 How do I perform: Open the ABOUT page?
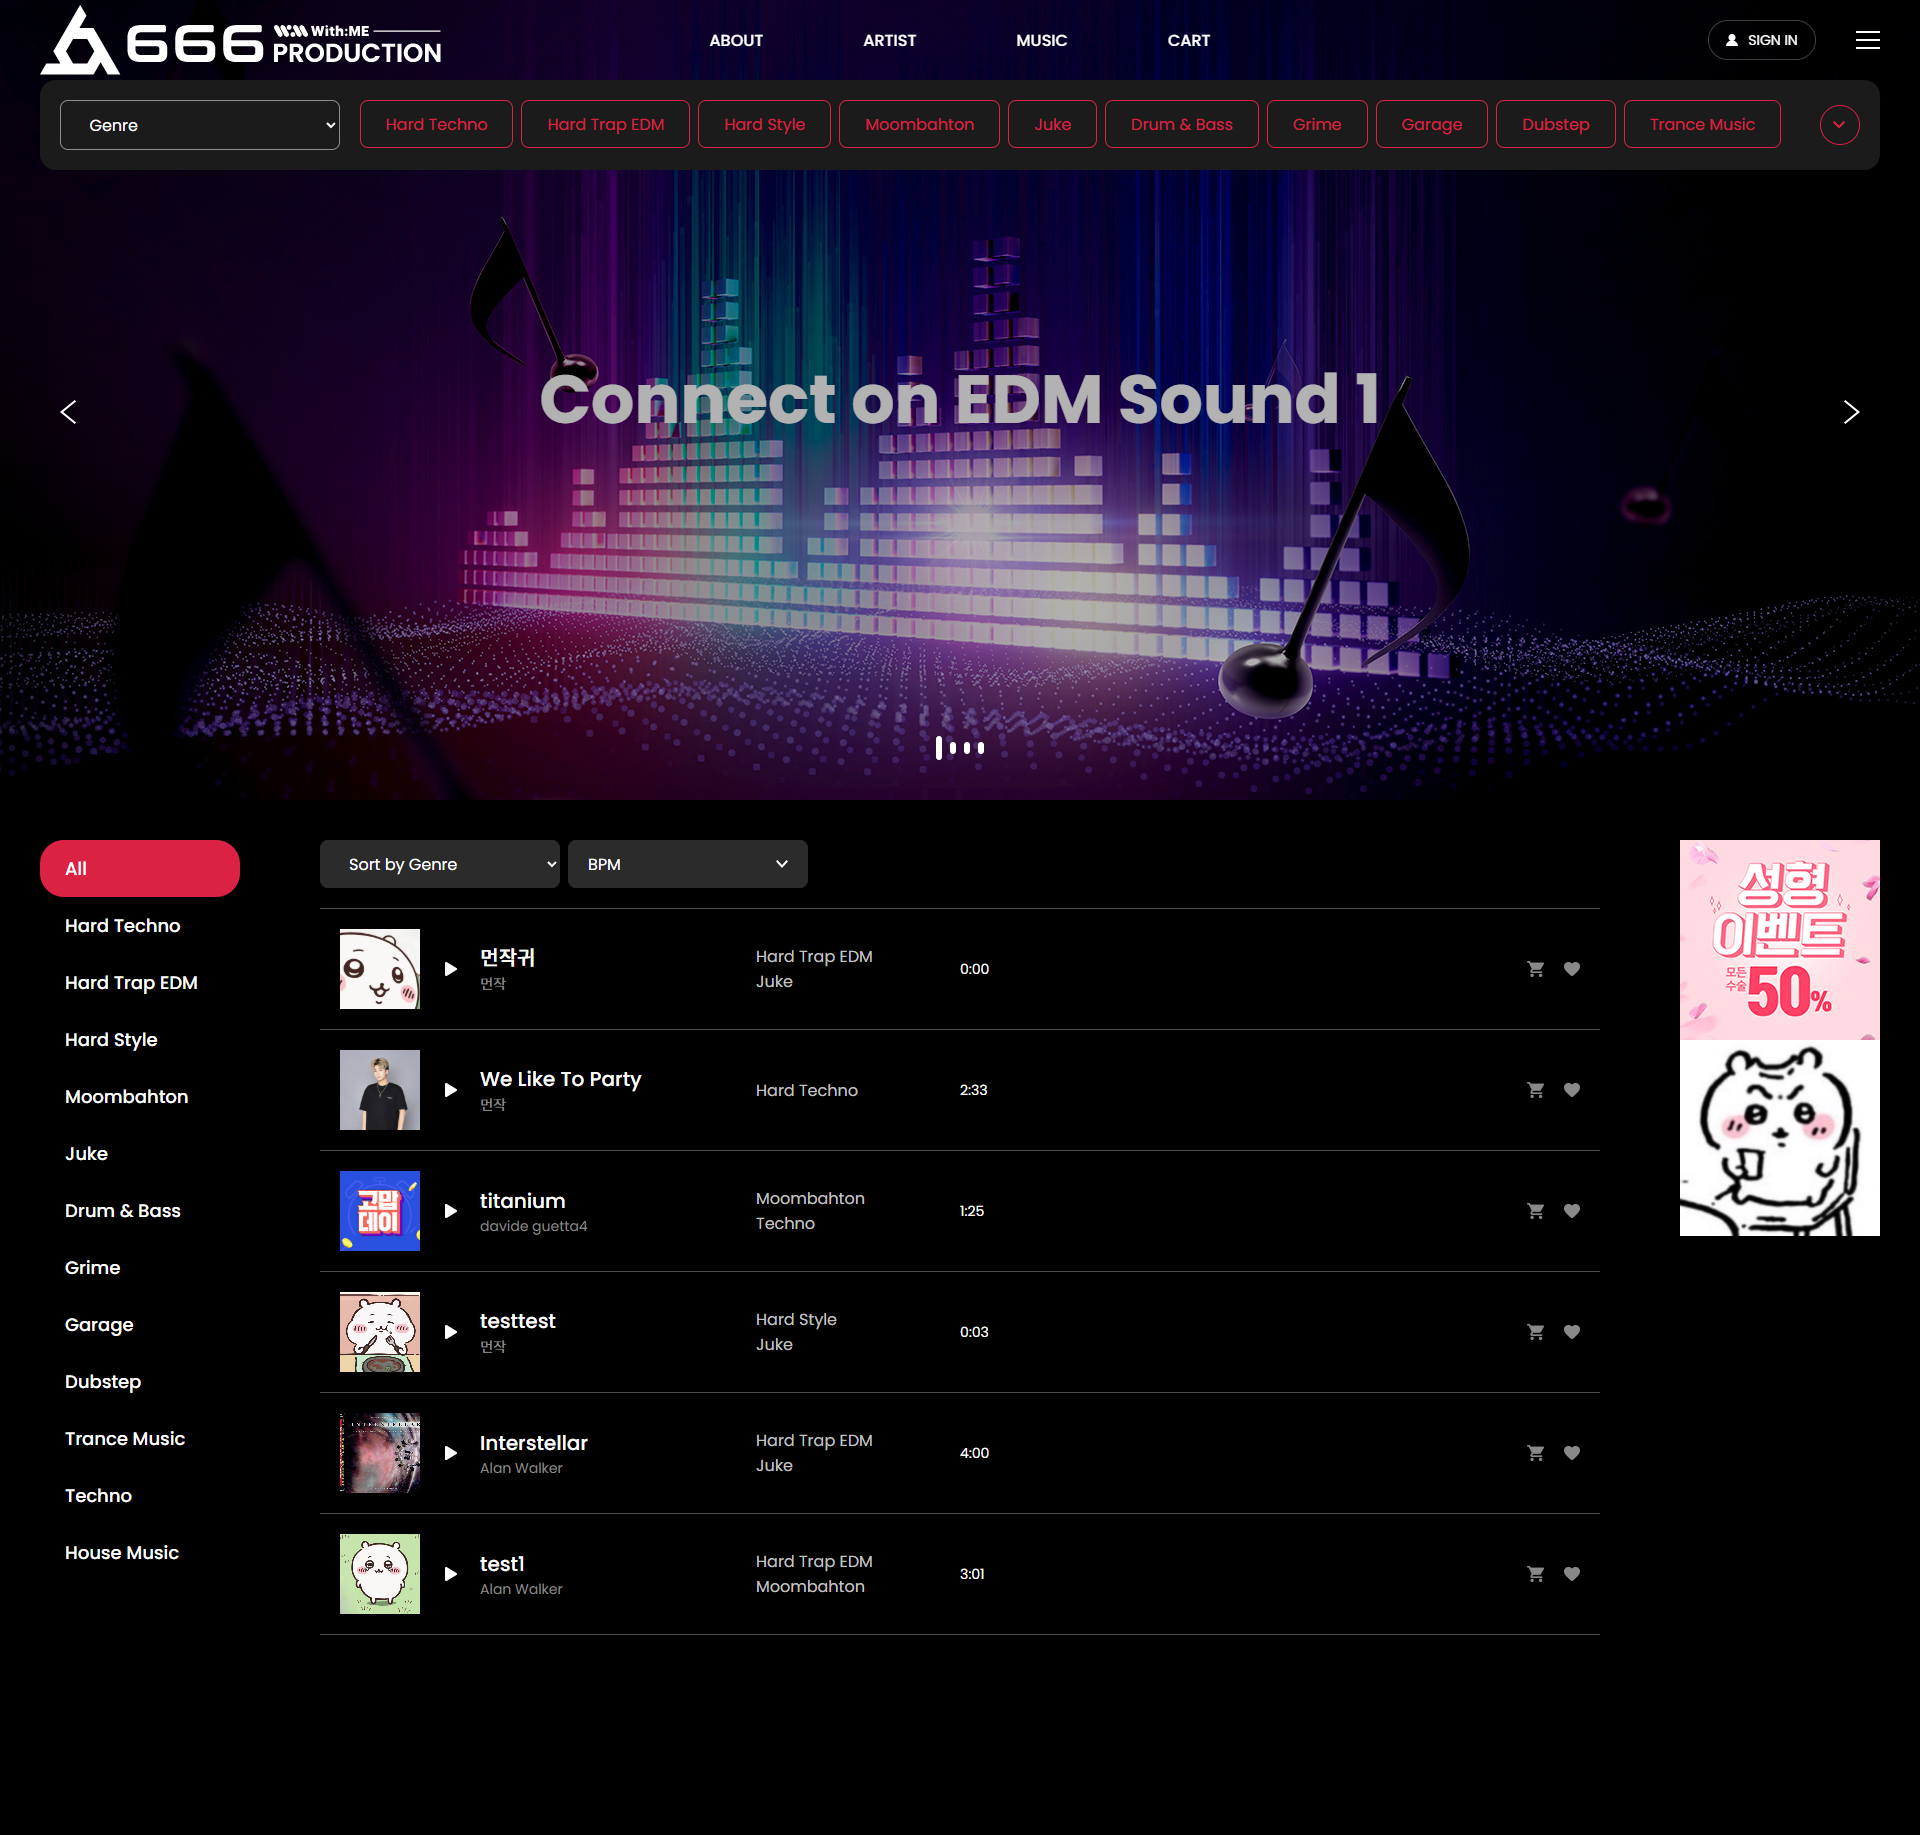736,41
